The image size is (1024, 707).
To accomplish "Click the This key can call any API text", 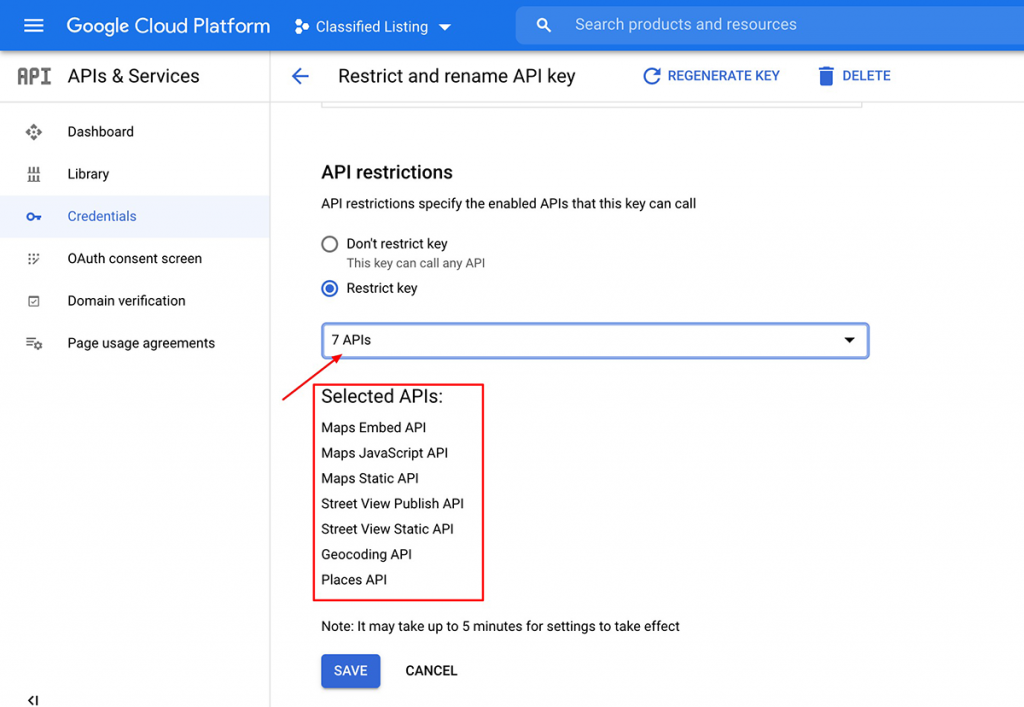I will coord(415,264).
